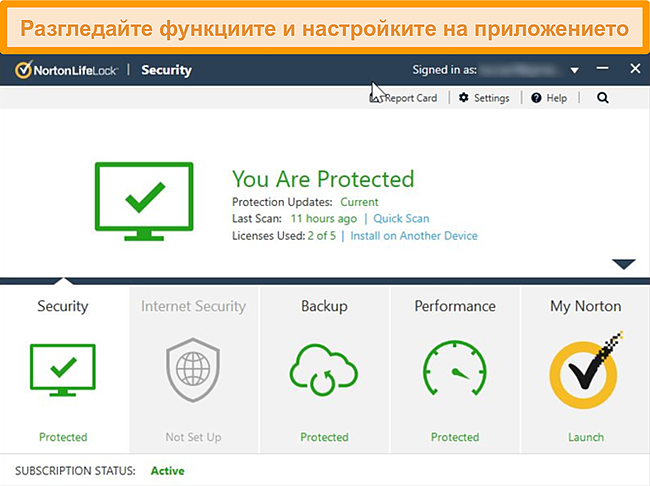Click the large protected monitor checkmark icon
The height and width of the screenshot is (486, 650).
[x=144, y=201]
